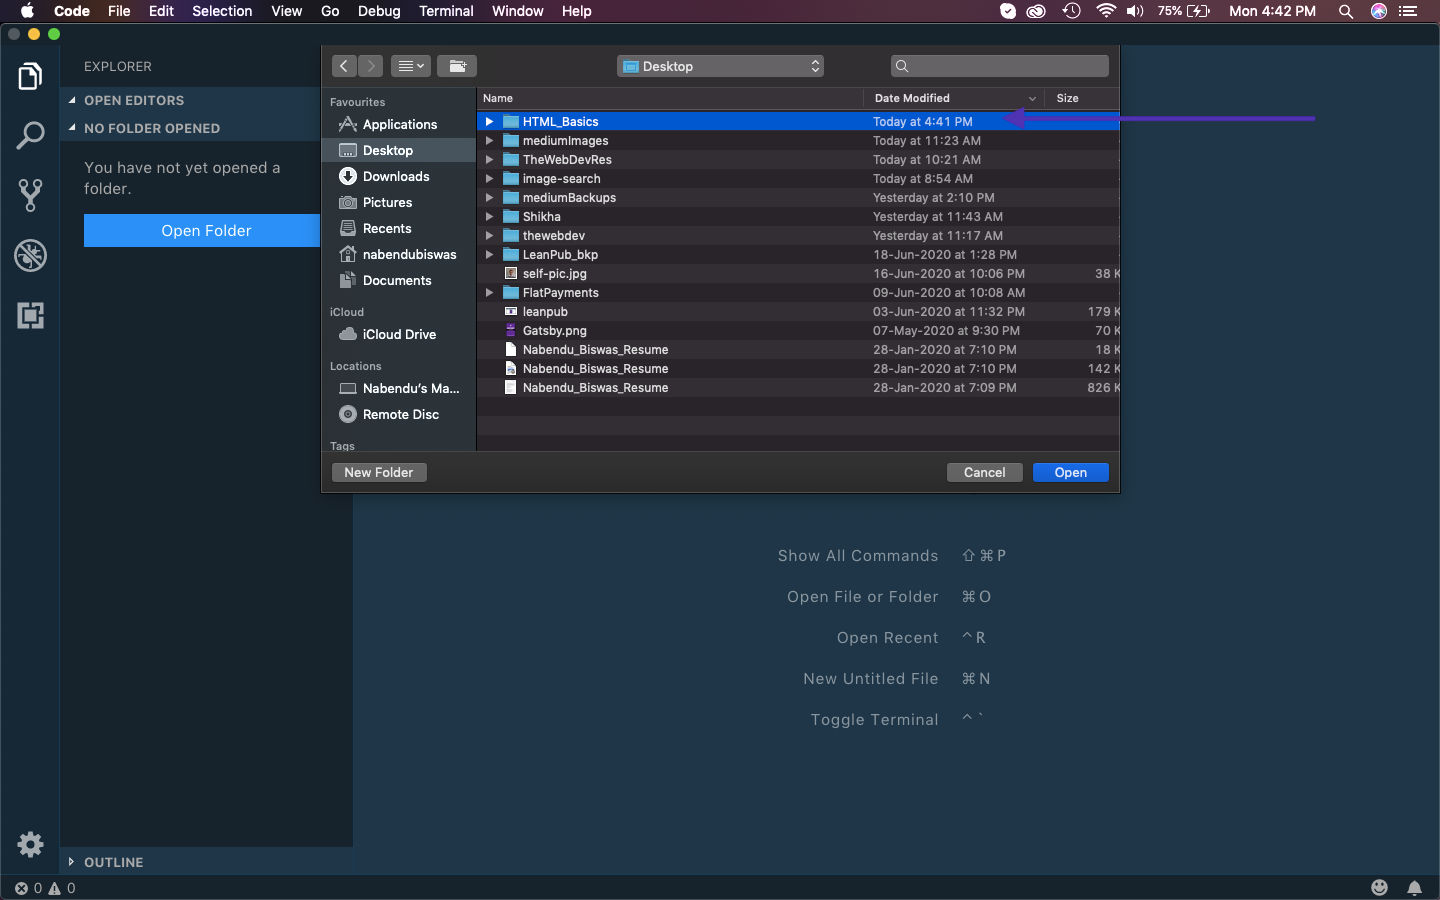The height and width of the screenshot is (900, 1440).
Task: Select Remote Disc in the sidebar
Action: click(398, 414)
